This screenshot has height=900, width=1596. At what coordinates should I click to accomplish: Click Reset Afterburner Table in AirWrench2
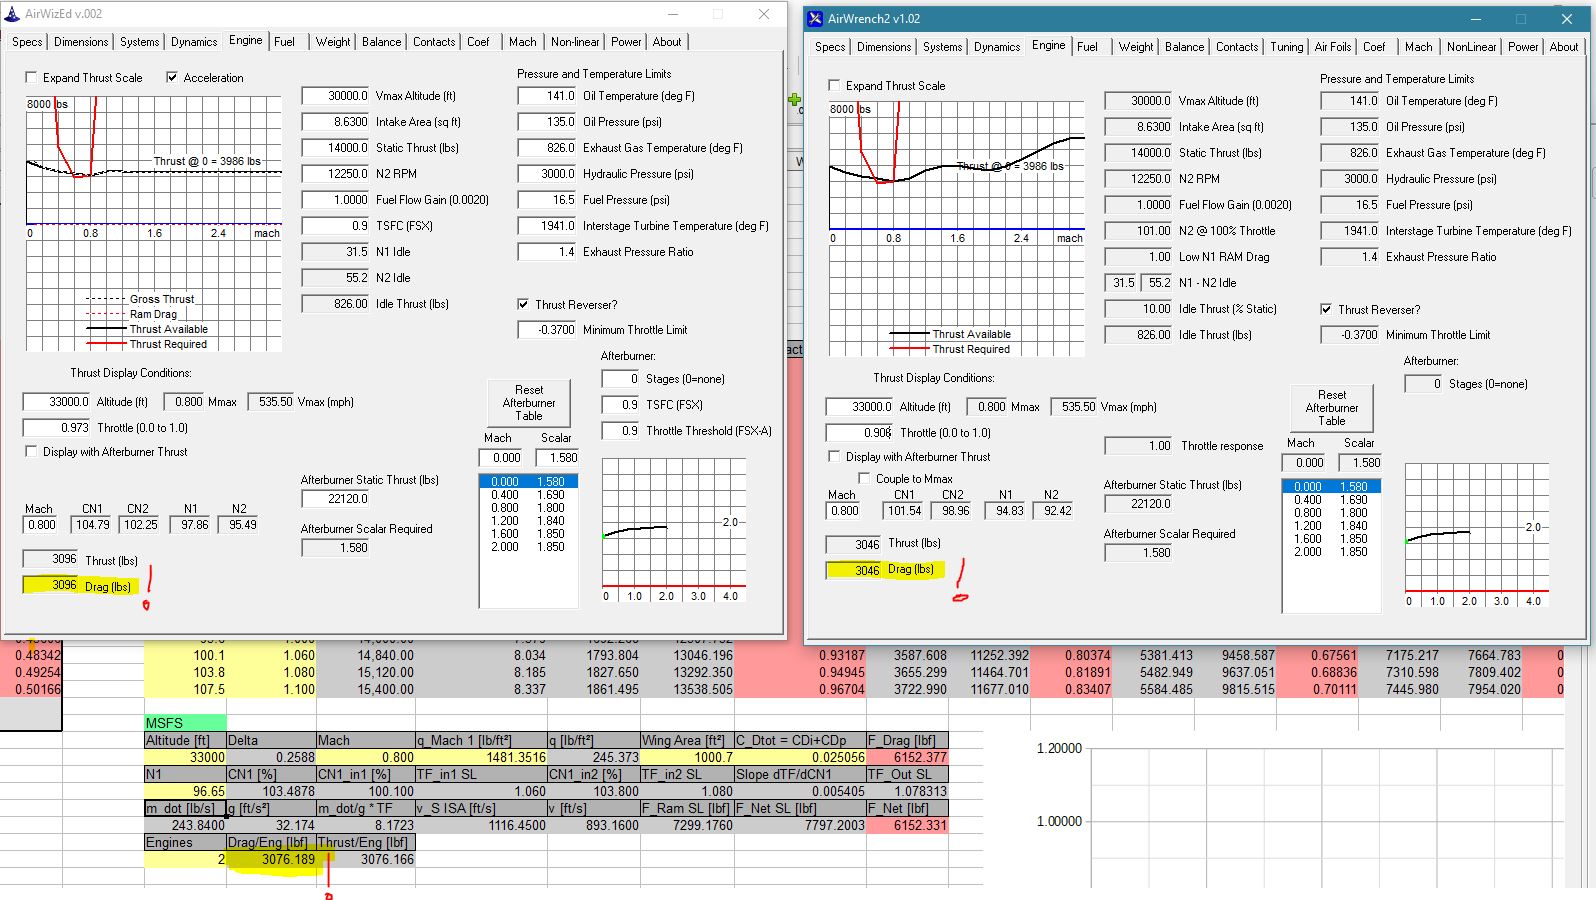point(1332,408)
